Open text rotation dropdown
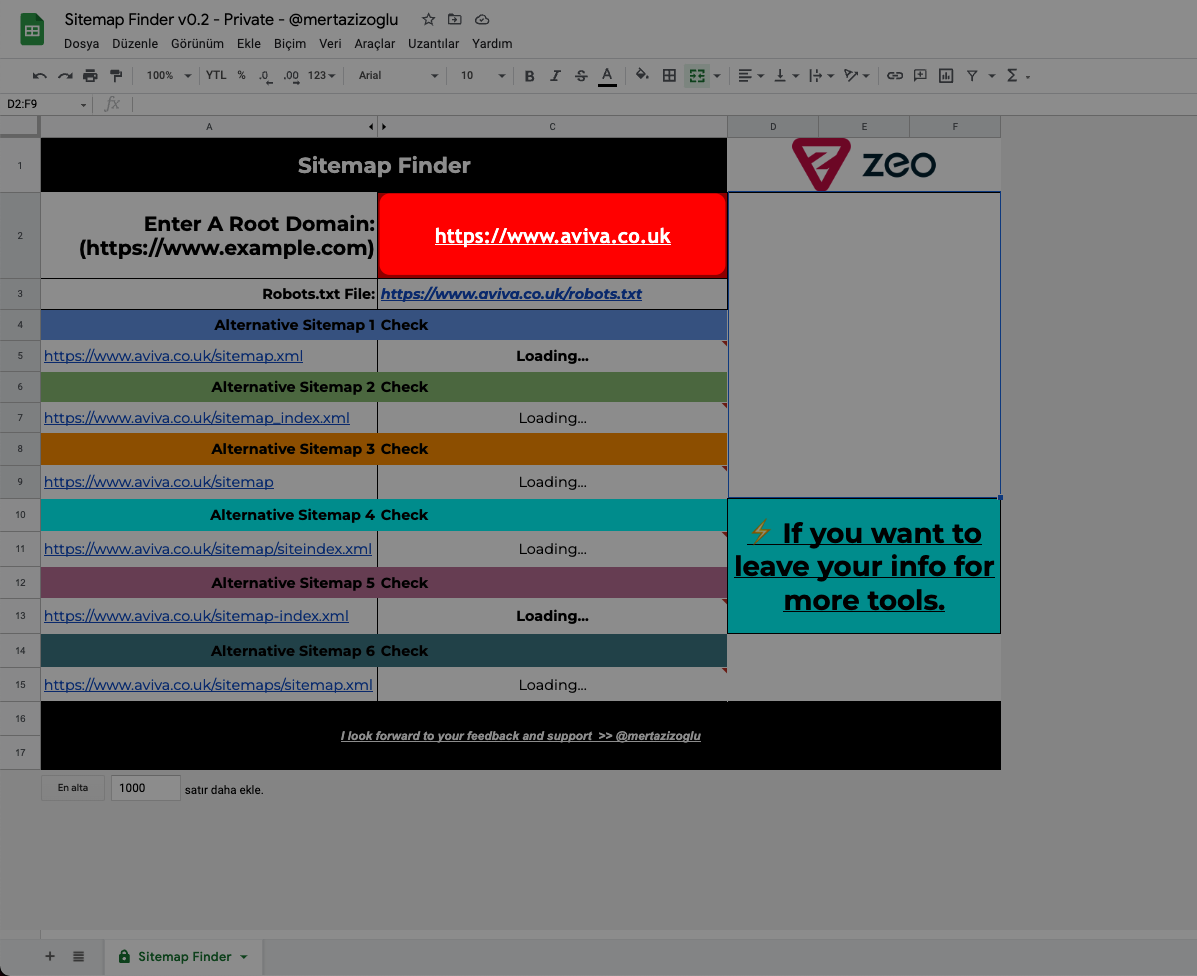Viewport: 1197px width, 976px height. click(857, 76)
